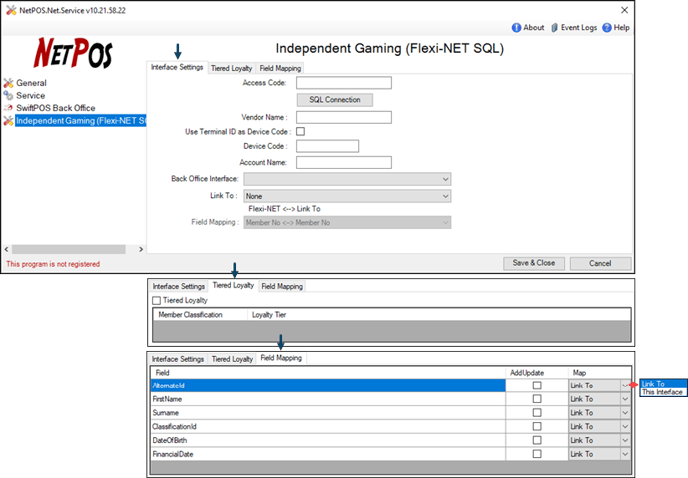This screenshot has height=478, width=688.
Task: Click Save & Close button
Action: point(534,263)
